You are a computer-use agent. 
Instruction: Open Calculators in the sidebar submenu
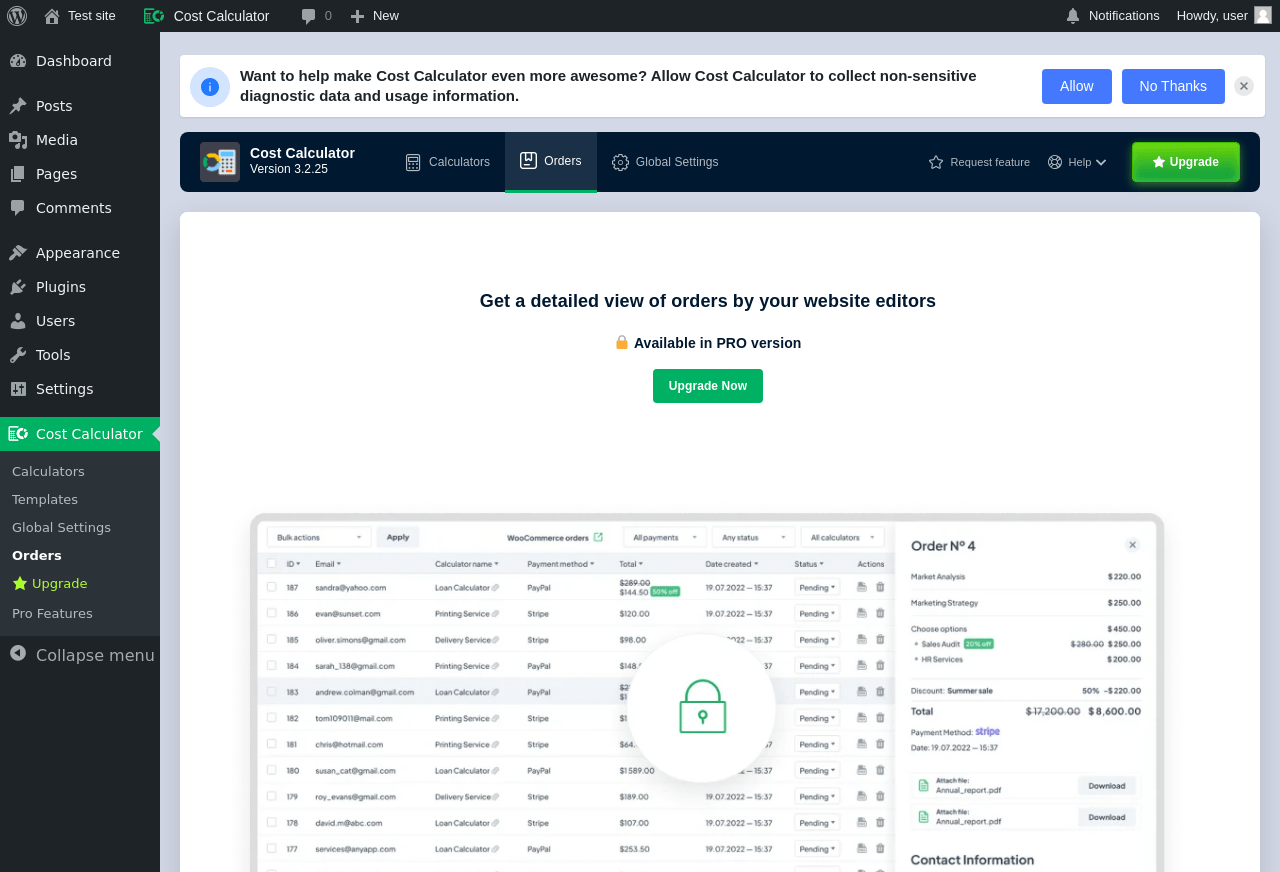(48, 472)
